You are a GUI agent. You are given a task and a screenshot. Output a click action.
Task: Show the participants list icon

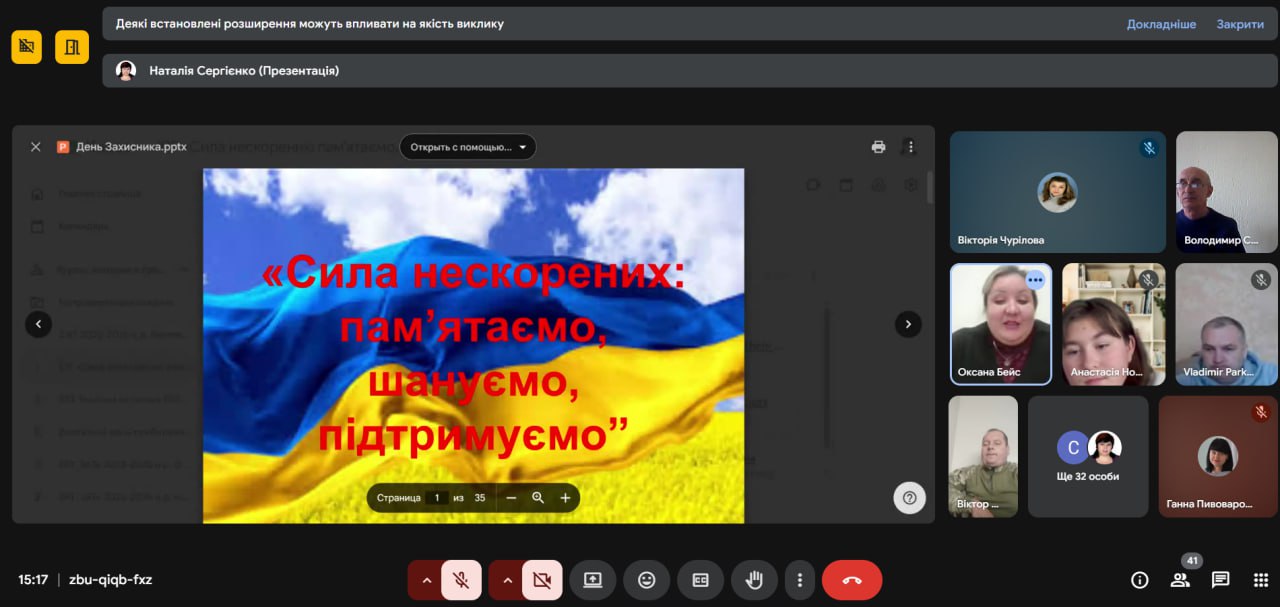pos(1180,580)
